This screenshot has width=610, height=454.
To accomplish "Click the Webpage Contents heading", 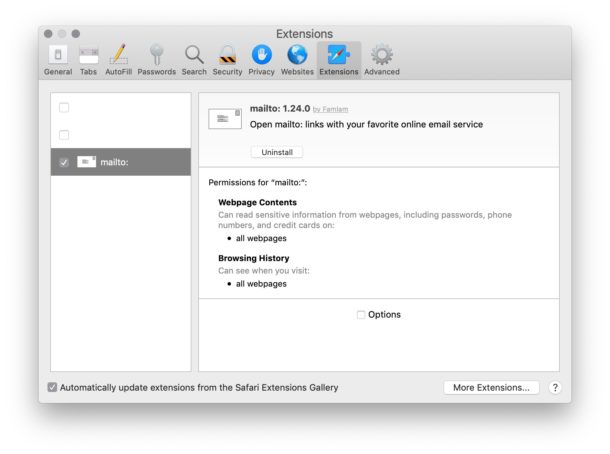I will tap(258, 202).
